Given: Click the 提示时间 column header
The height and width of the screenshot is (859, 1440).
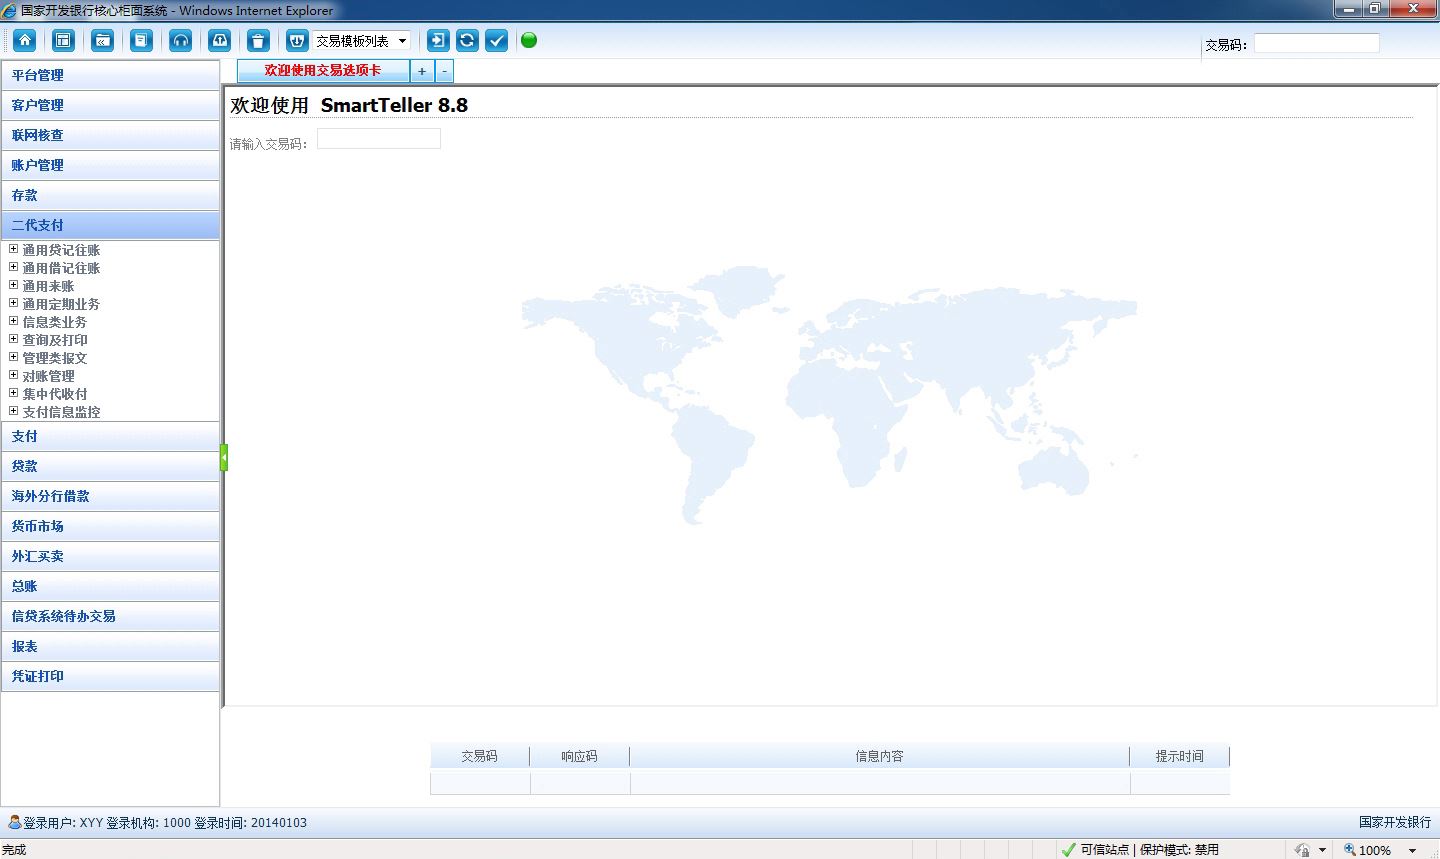Looking at the screenshot, I should click(1180, 756).
